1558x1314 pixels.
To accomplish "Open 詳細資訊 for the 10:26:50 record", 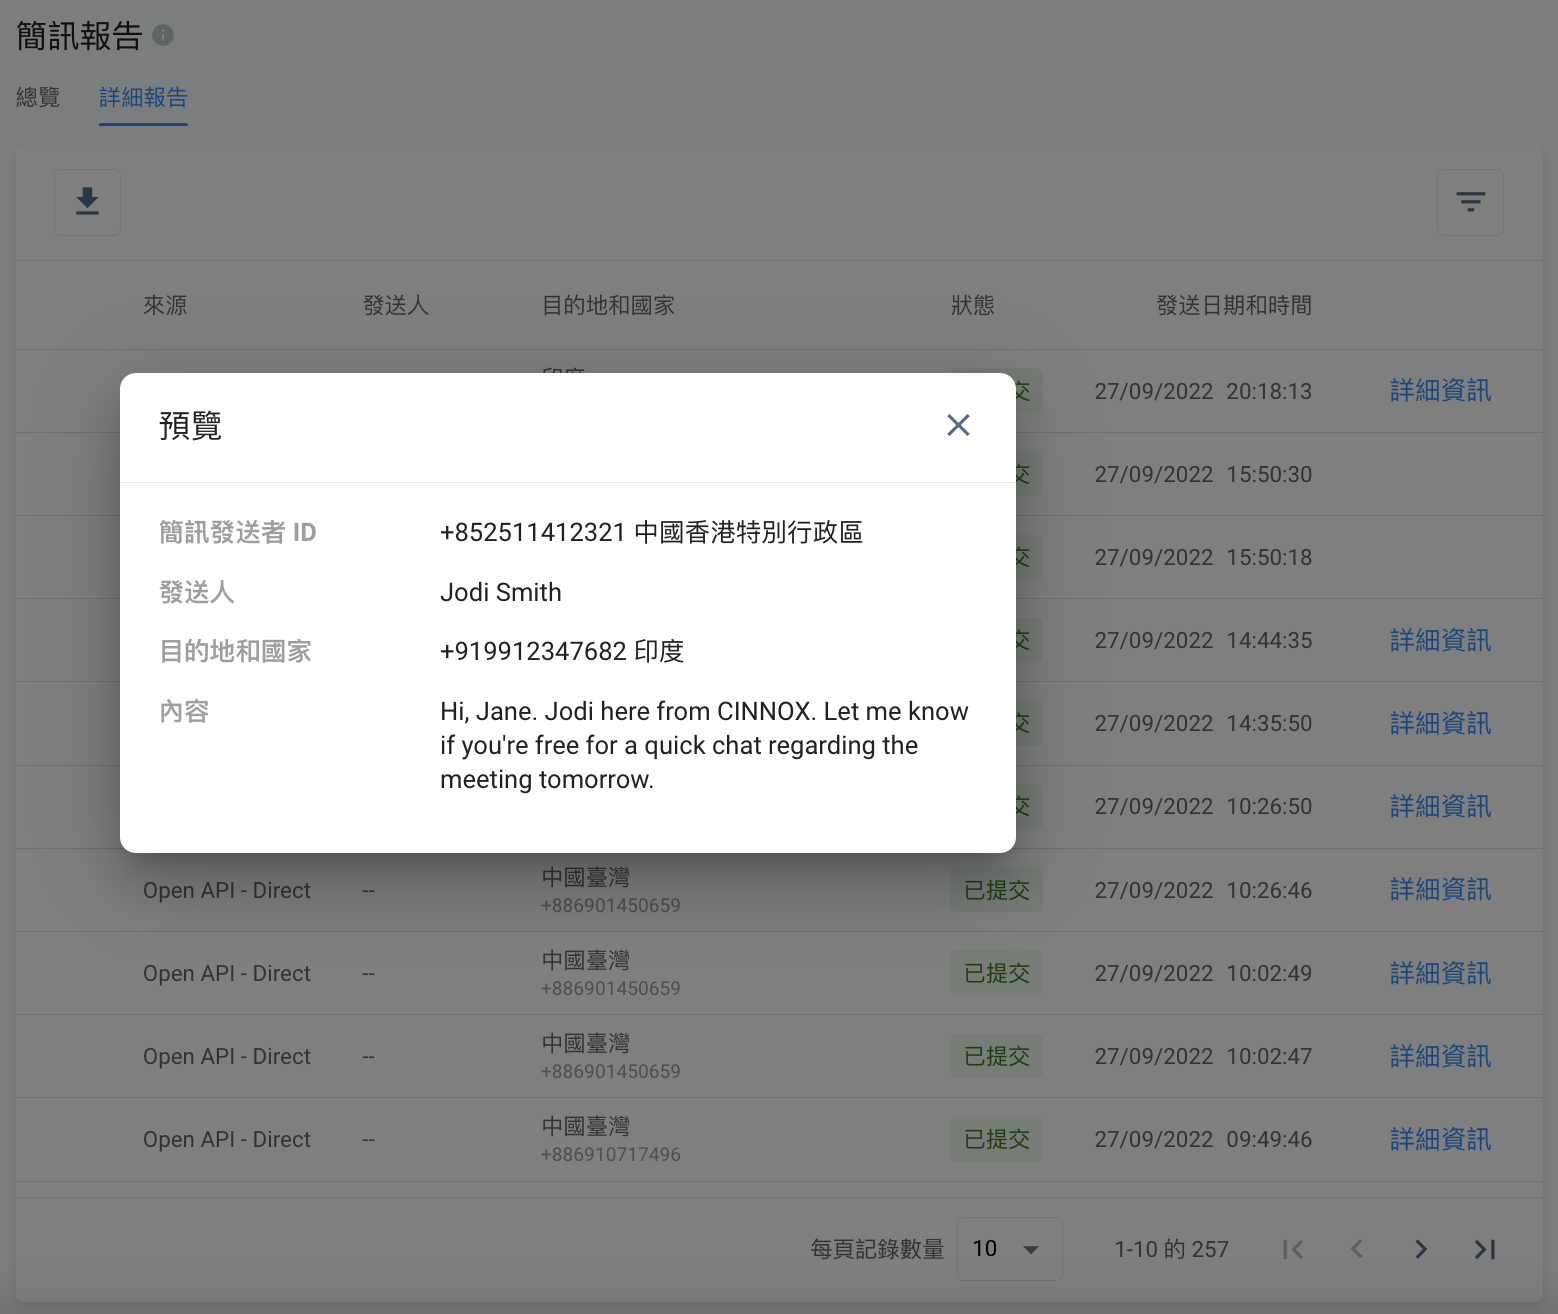I will [x=1440, y=806].
